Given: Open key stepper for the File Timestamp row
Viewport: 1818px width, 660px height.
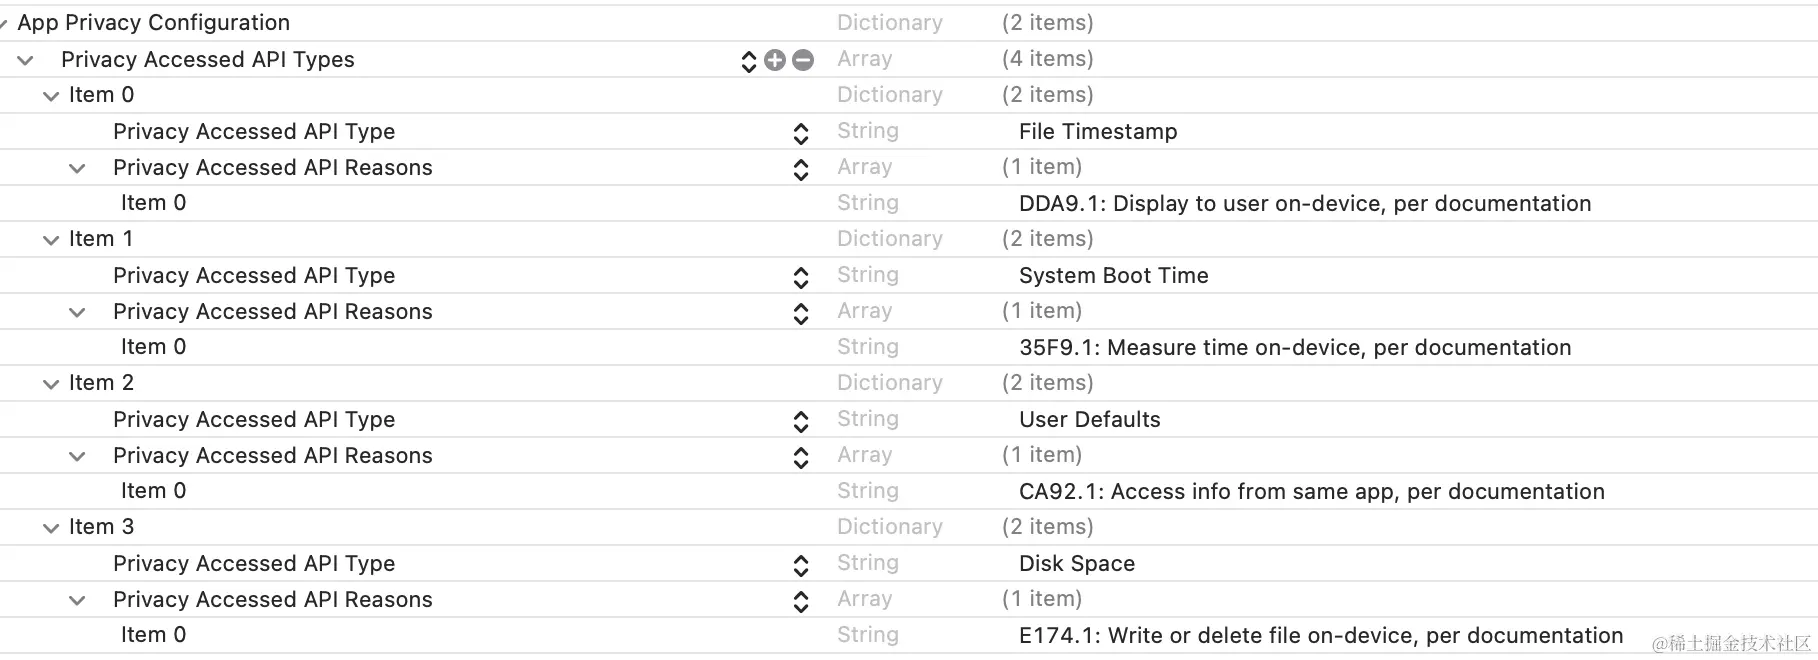Looking at the screenshot, I should pos(800,133).
